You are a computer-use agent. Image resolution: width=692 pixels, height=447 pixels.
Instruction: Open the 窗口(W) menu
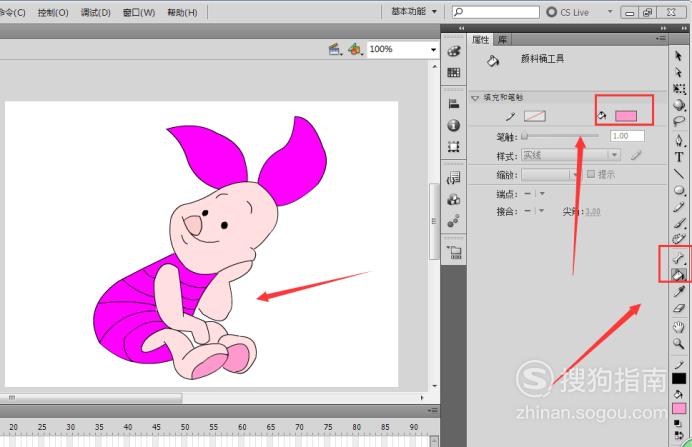click(139, 12)
